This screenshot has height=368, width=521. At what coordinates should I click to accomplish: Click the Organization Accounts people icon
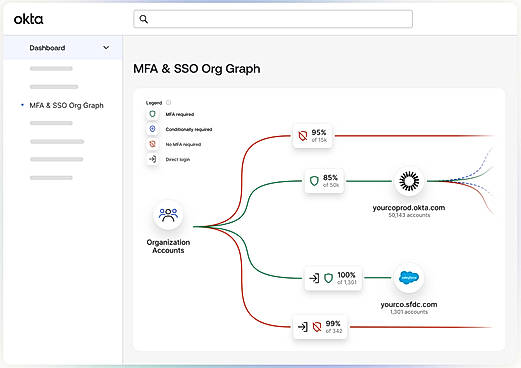[x=168, y=215]
